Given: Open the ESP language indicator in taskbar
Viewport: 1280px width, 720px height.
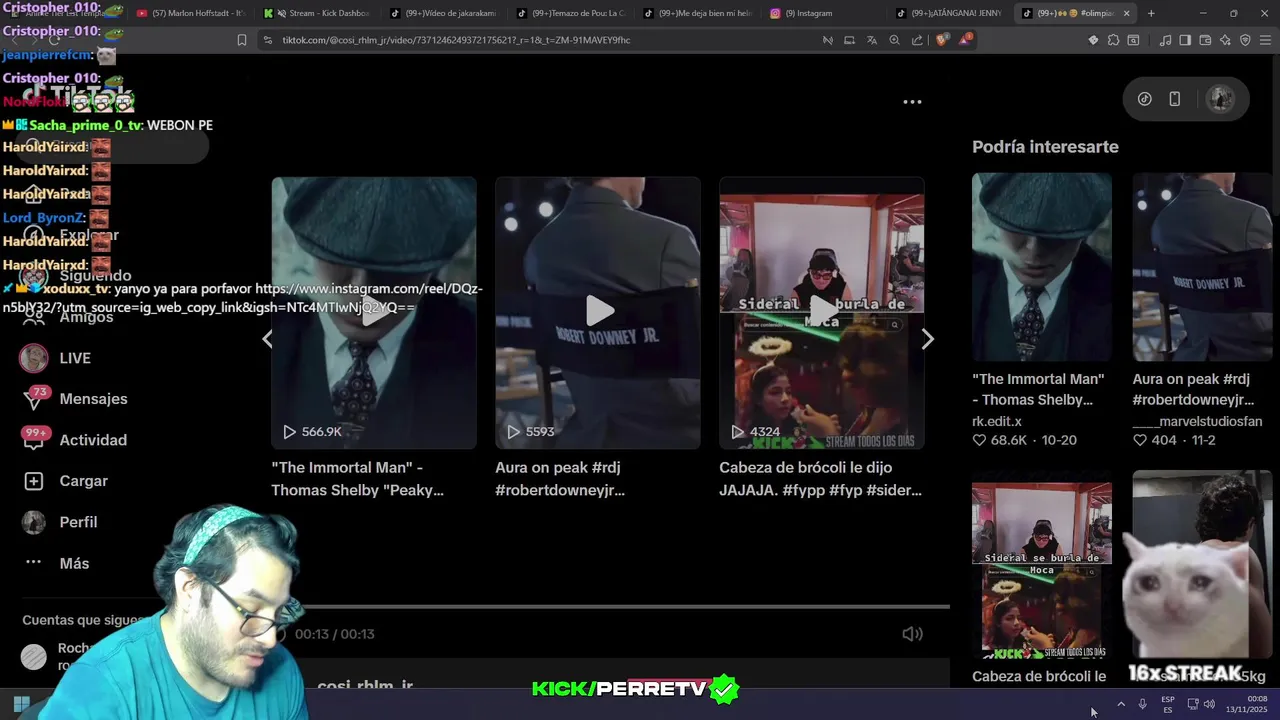Looking at the screenshot, I should [1168, 704].
